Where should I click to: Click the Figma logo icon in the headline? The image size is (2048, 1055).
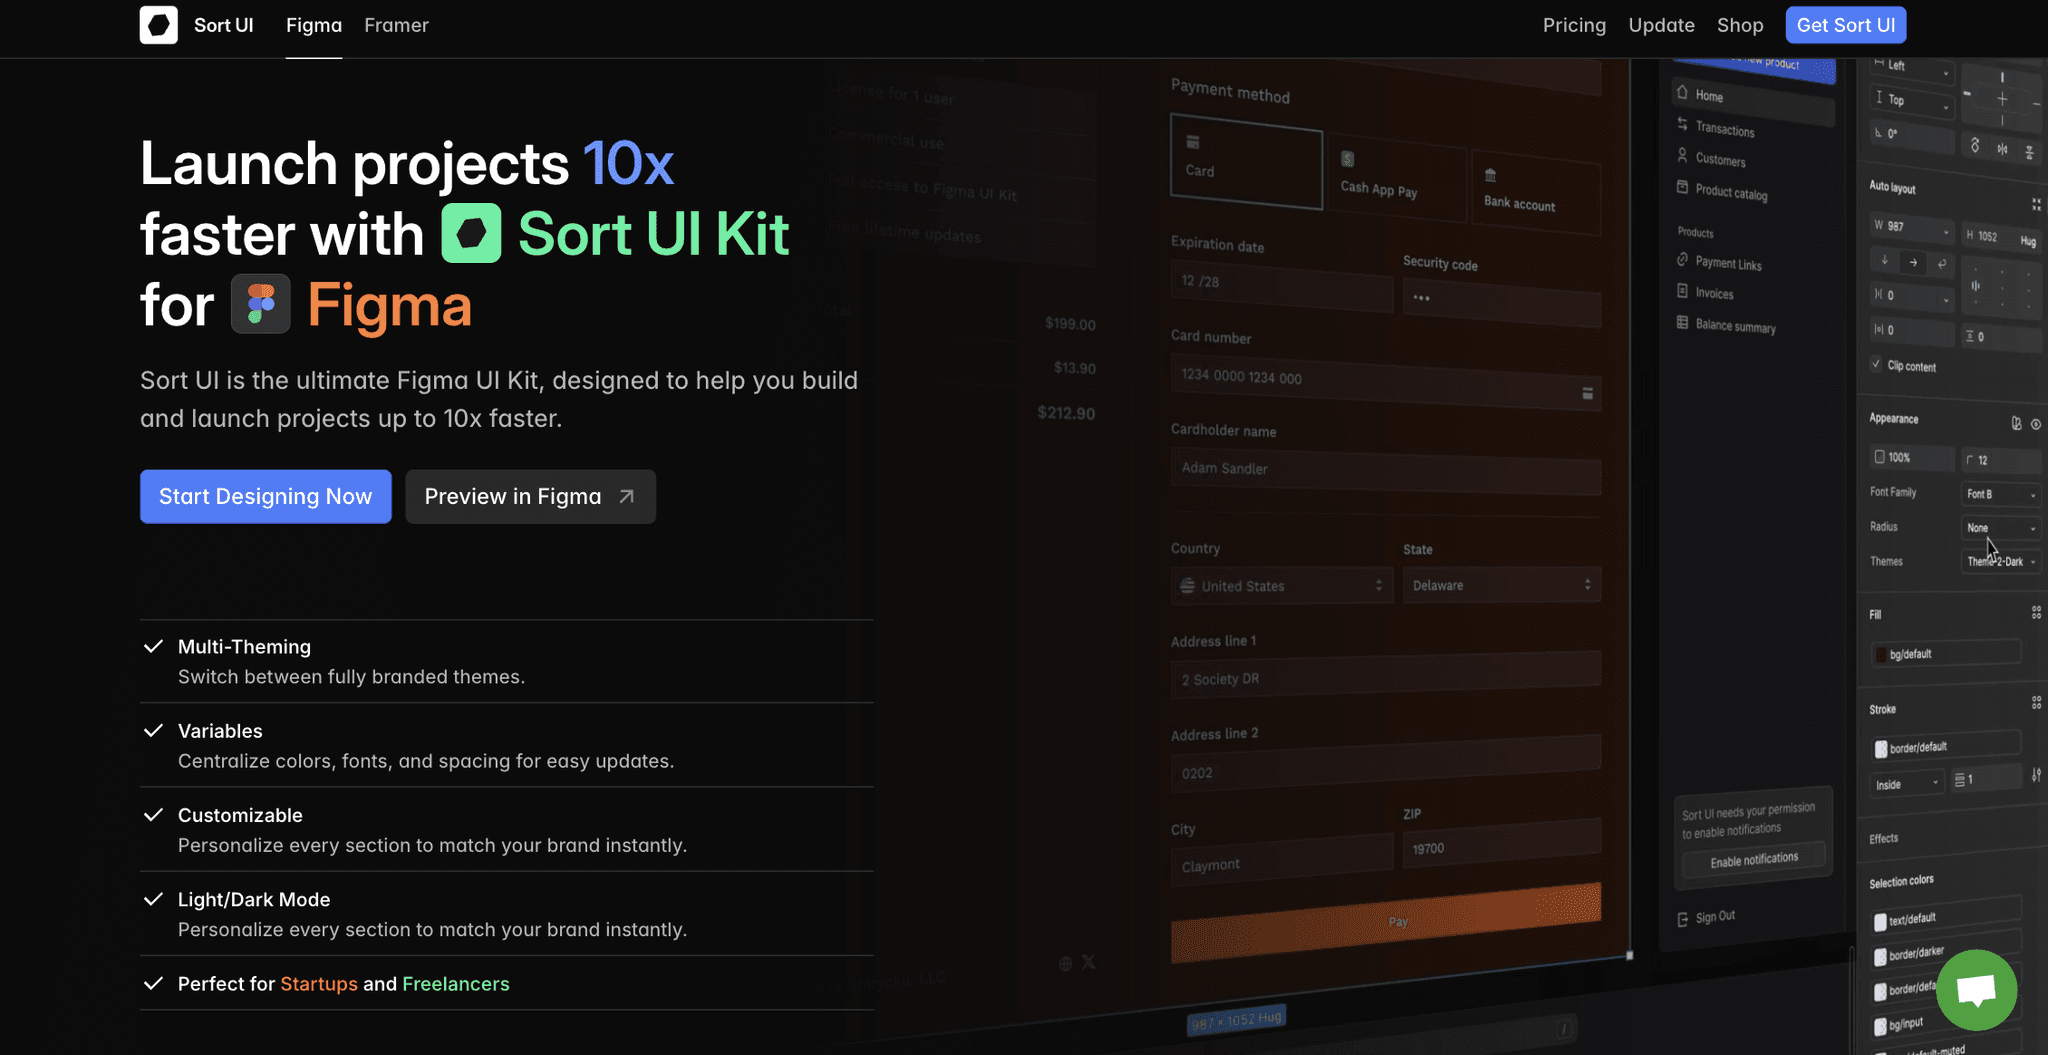pos(260,304)
